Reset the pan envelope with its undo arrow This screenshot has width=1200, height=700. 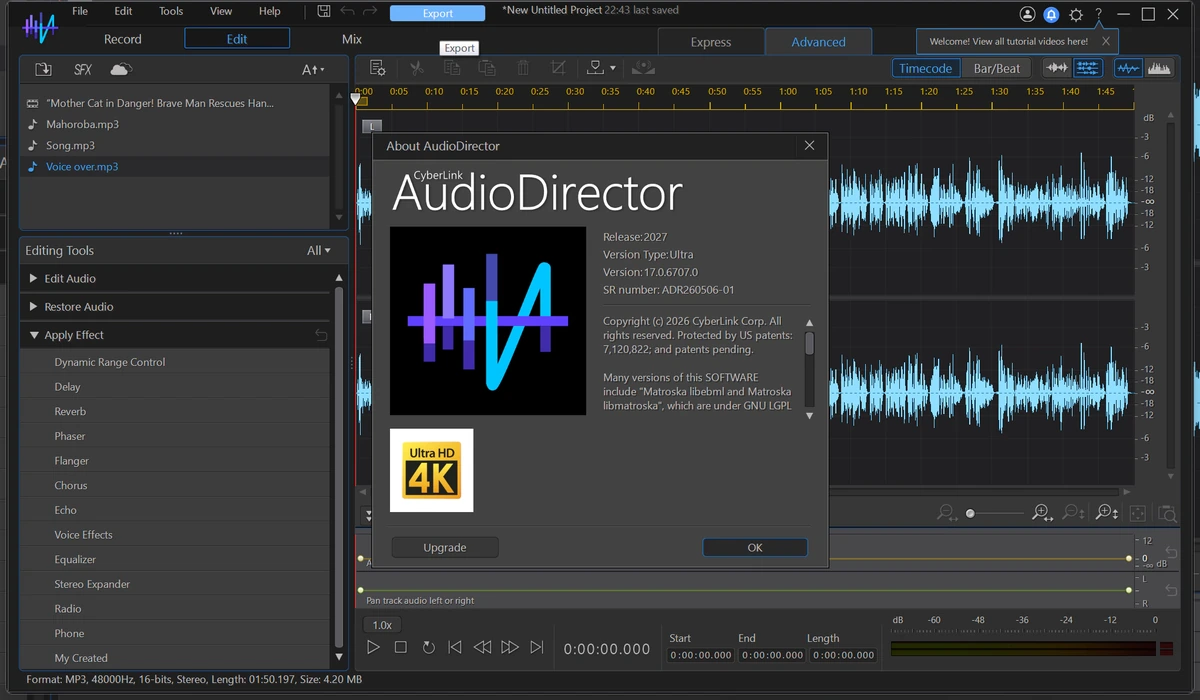pyautogui.click(x=1171, y=590)
